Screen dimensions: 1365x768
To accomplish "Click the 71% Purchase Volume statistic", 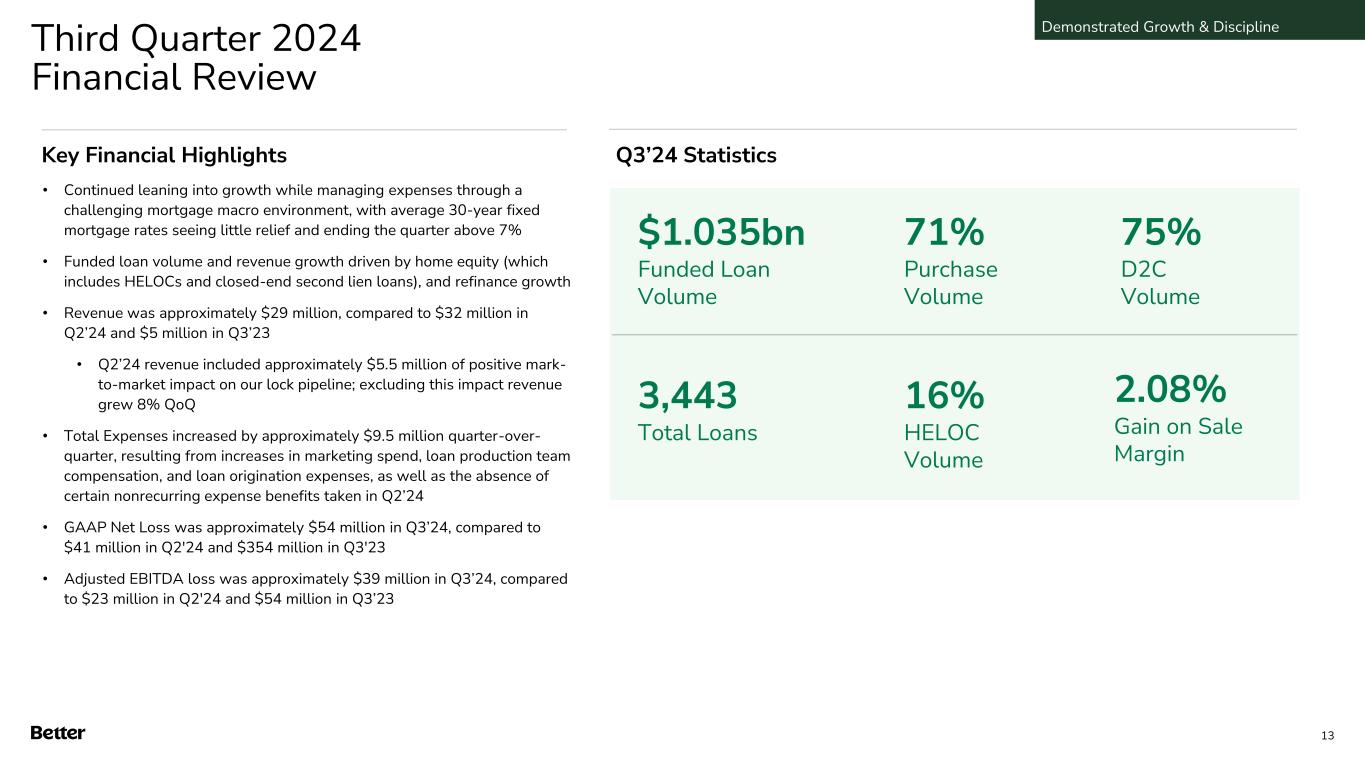I will pyautogui.click(x=944, y=233).
